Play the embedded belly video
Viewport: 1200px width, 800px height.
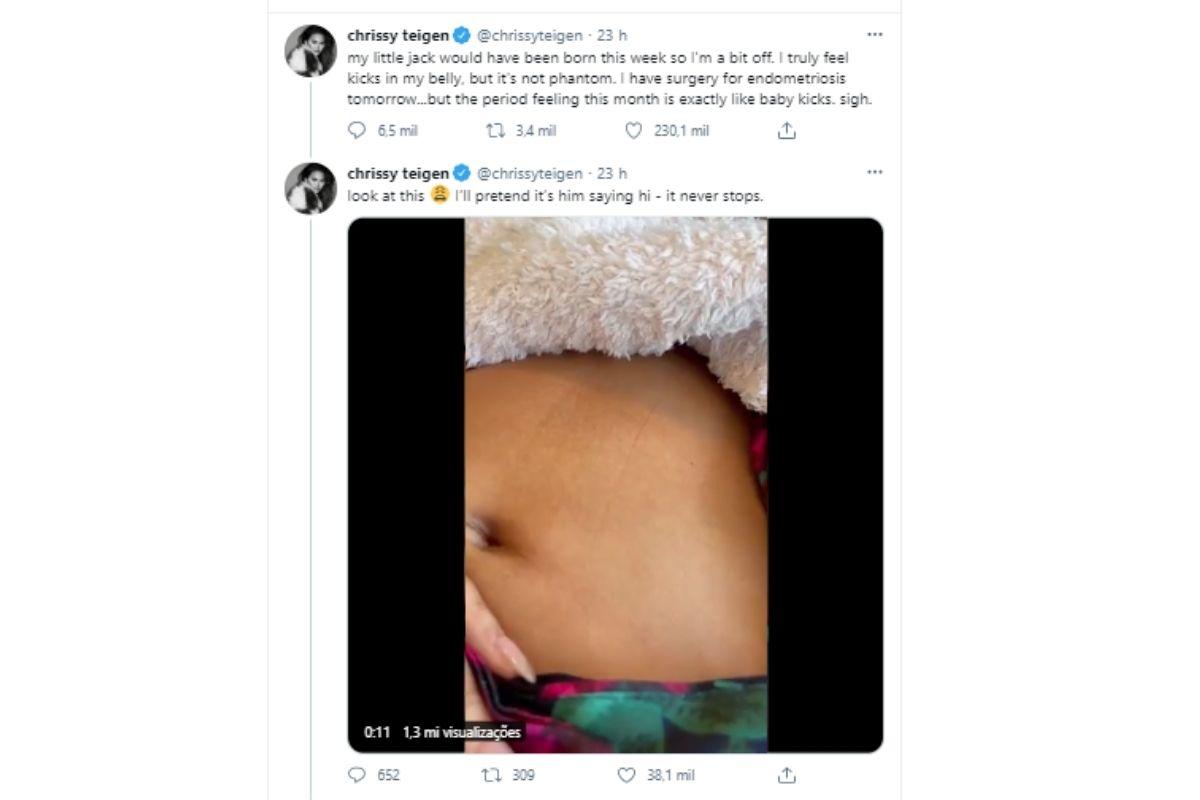[615, 485]
